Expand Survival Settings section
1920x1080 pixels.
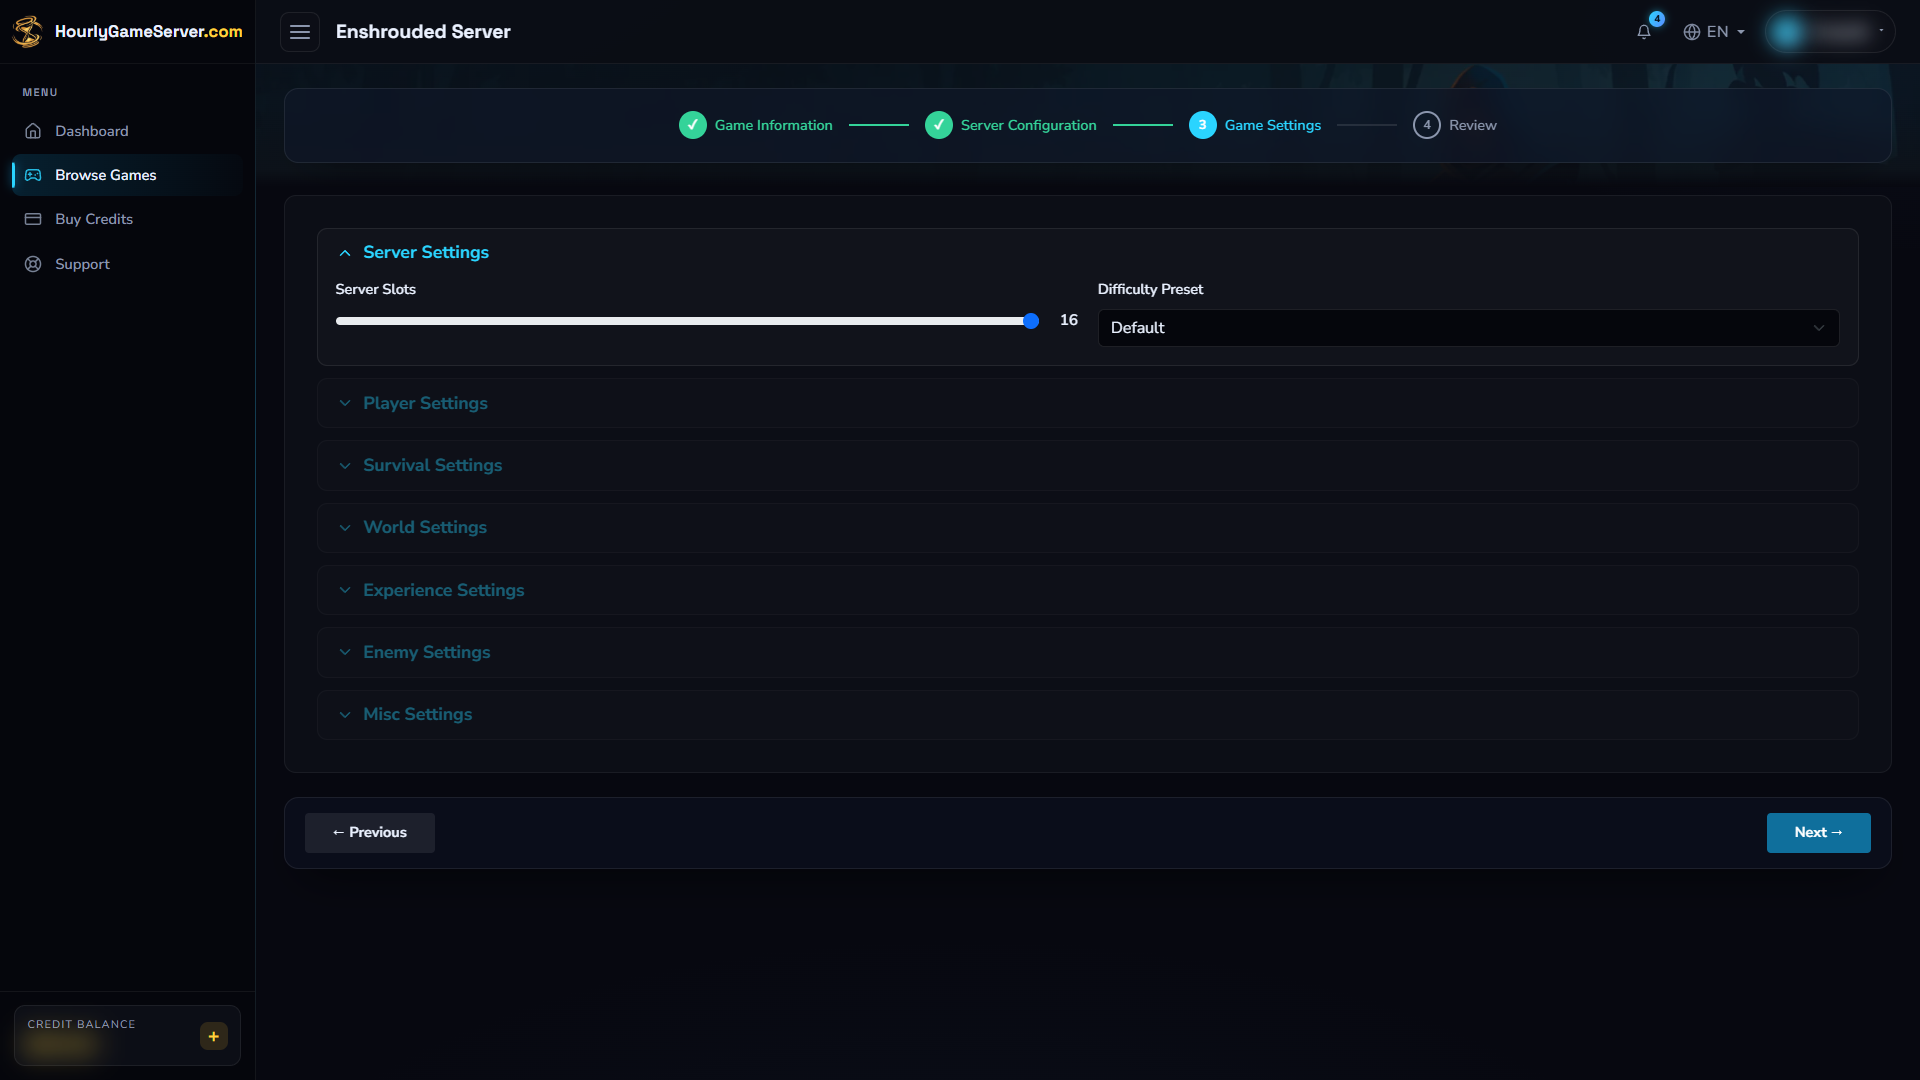click(x=1087, y=465)
